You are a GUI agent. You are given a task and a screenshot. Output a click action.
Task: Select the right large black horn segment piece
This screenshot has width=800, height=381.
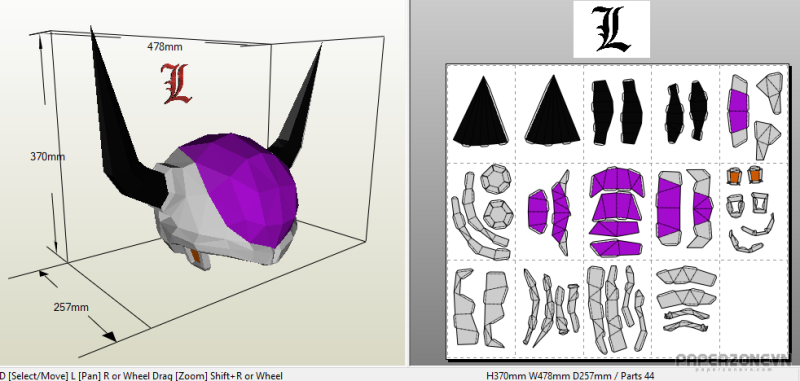pos(631,111)
